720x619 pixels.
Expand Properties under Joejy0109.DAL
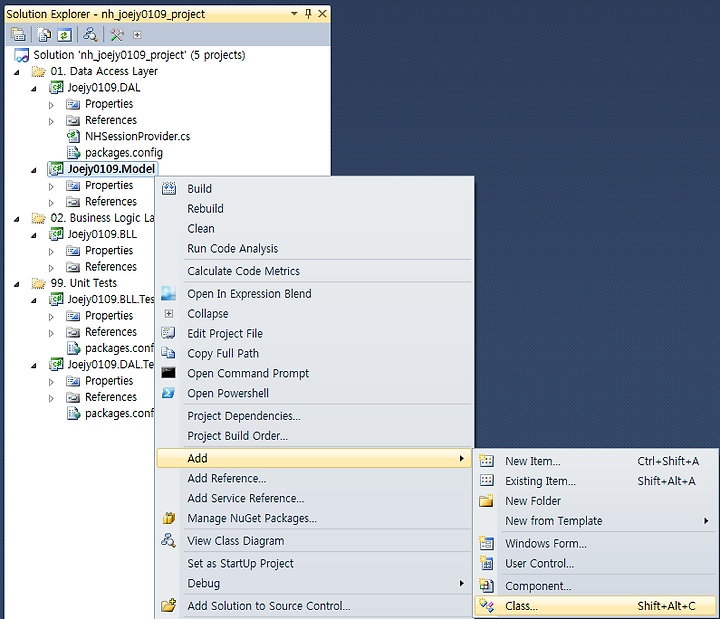click(x=51, y=105)
